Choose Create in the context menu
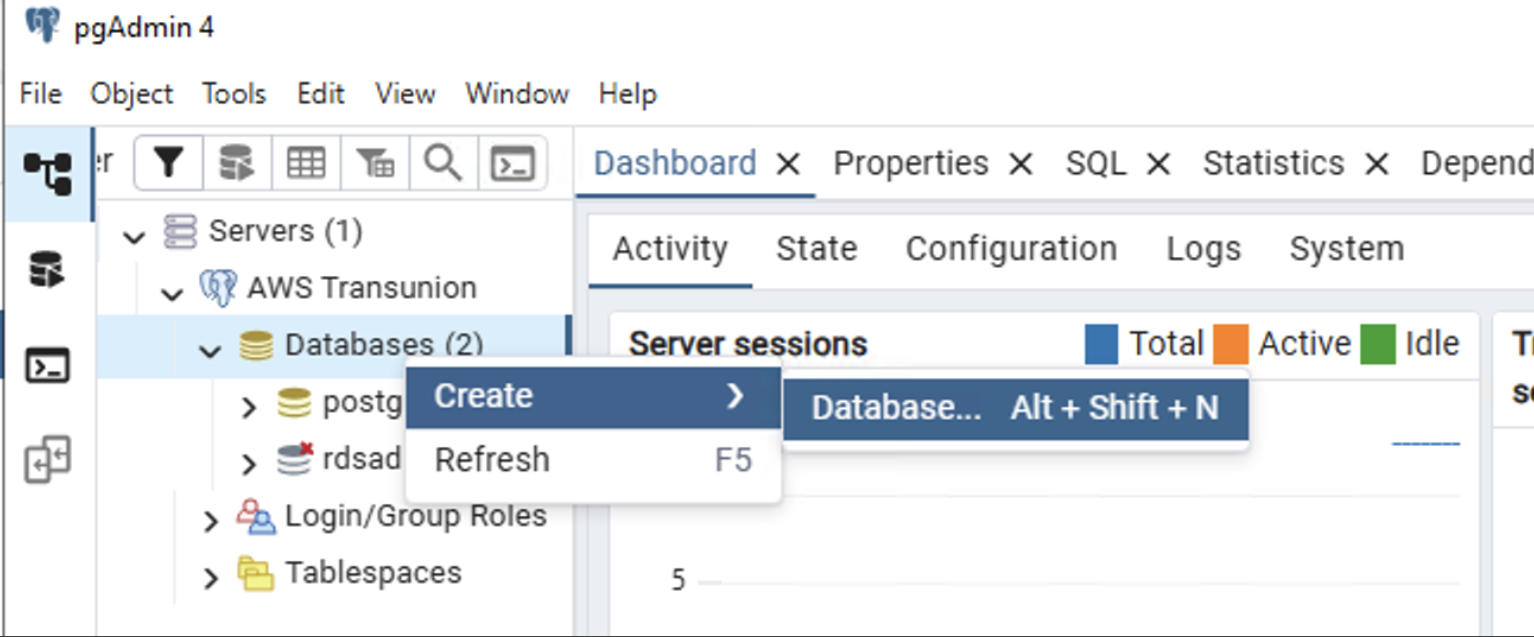Screen dimensions: 1534x637 (593, 396)
